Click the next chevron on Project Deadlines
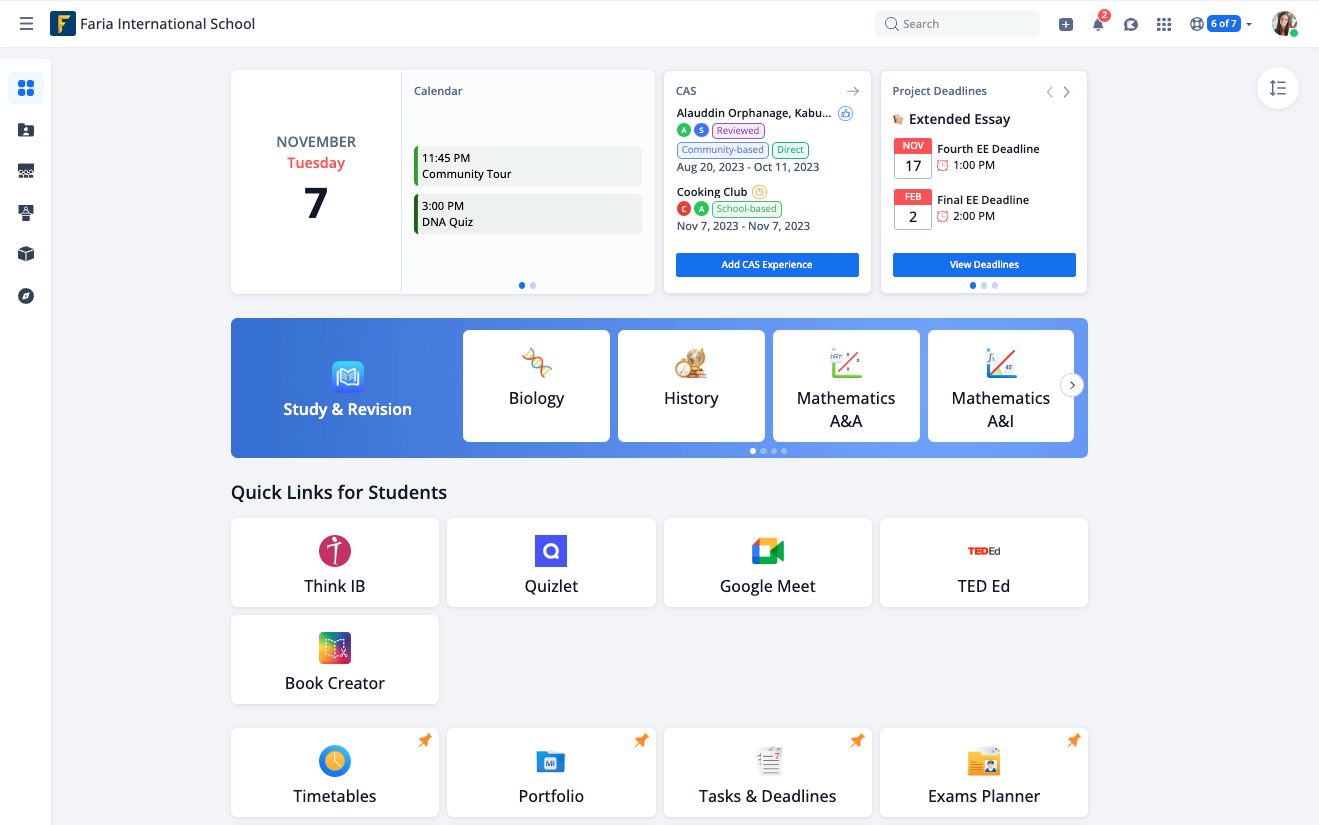The width and height of the screenshot is (1319, 825). (x=1066, y=91)
